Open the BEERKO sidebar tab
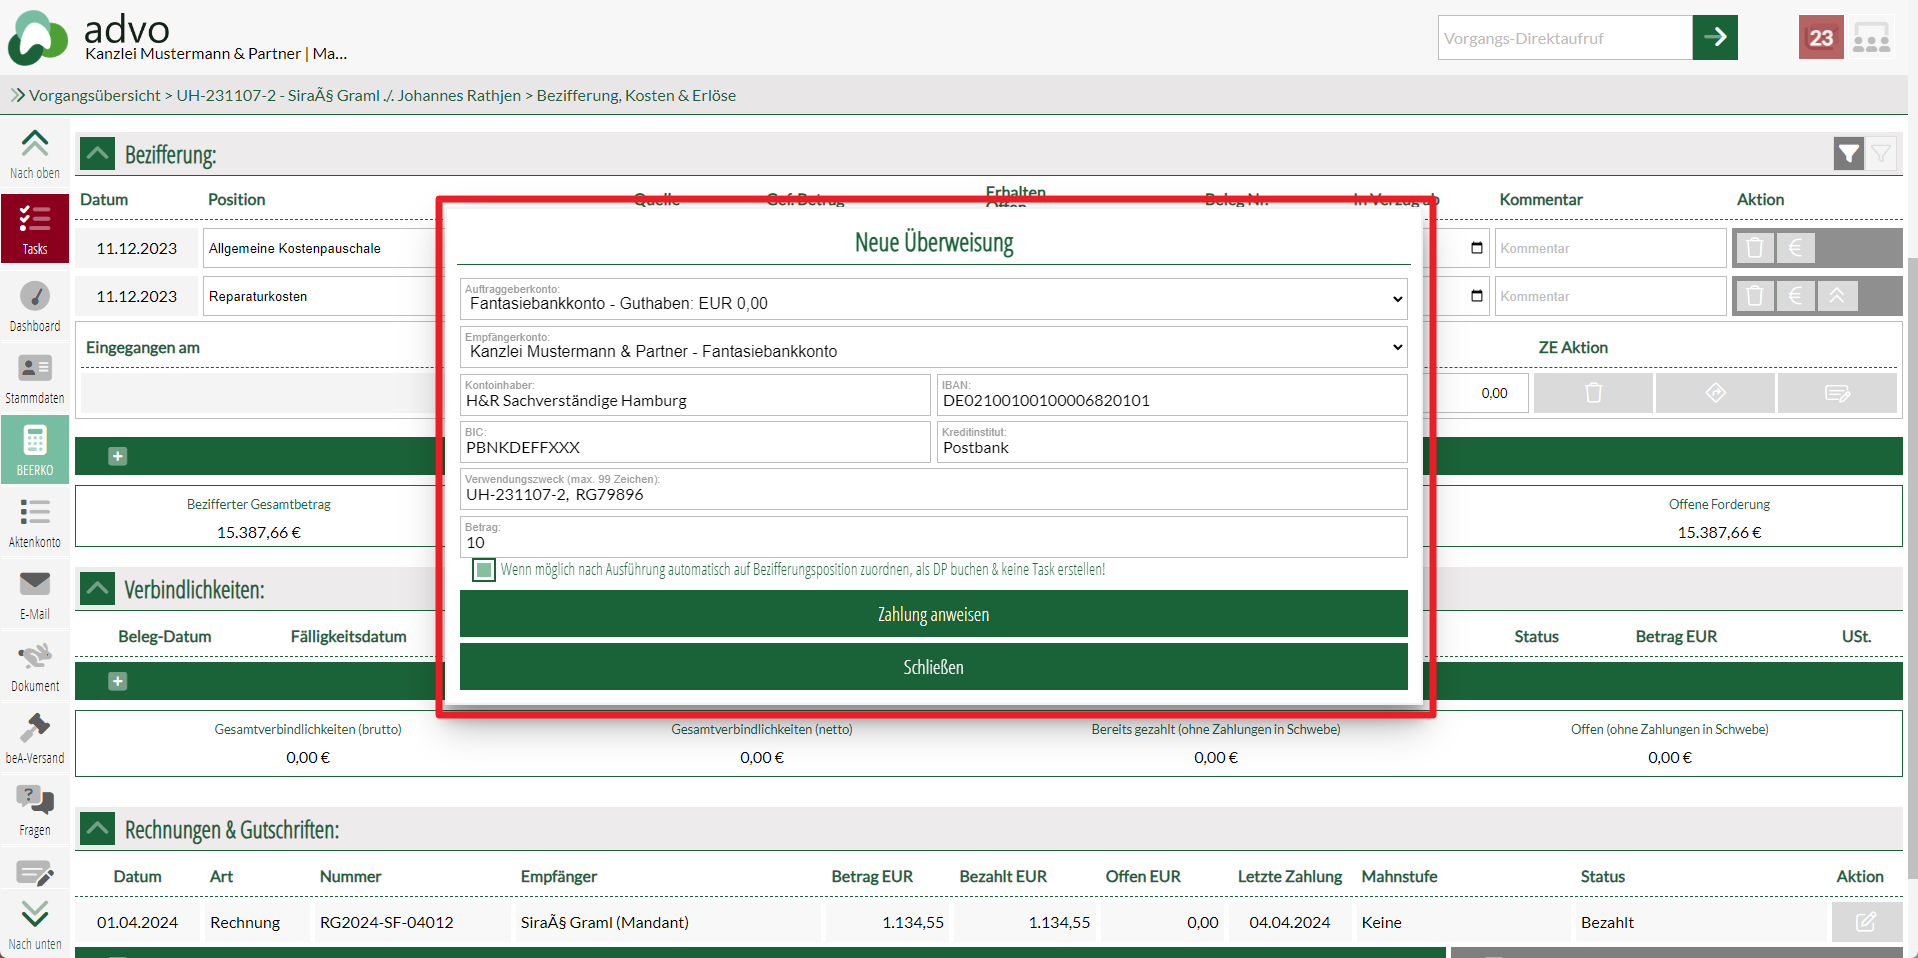The height and width of the screenshot is (958, 1918). pos(35,450)
